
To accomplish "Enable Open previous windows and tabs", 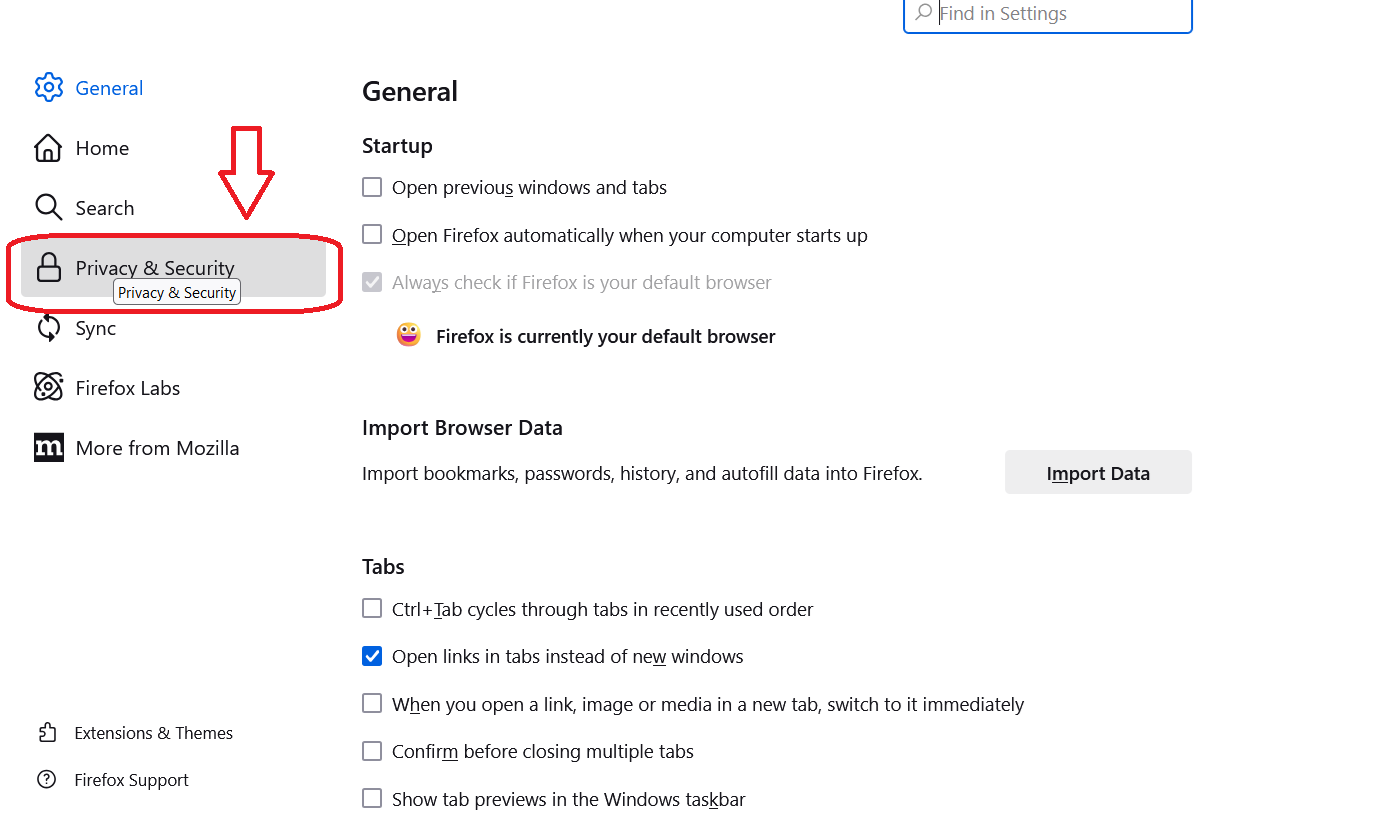I will tap(372, 187).
